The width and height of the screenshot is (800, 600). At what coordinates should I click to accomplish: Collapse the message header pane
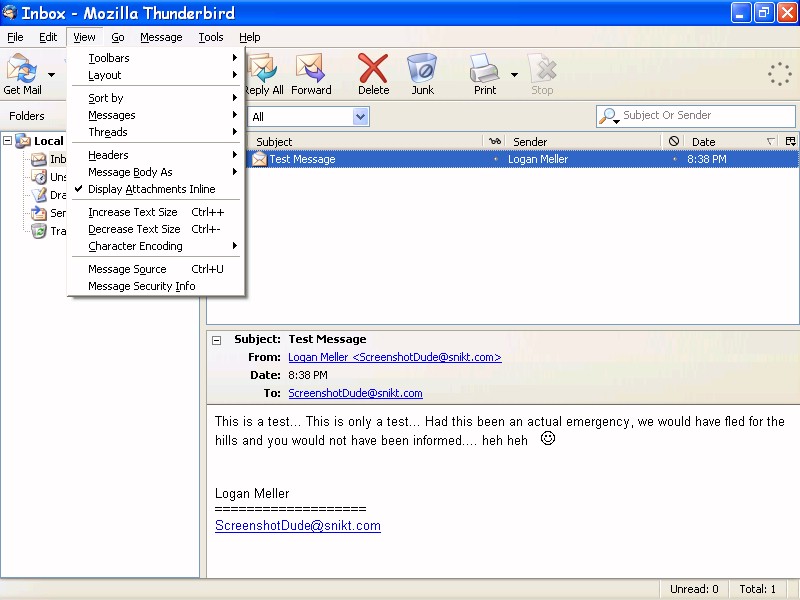click(217, 340)
